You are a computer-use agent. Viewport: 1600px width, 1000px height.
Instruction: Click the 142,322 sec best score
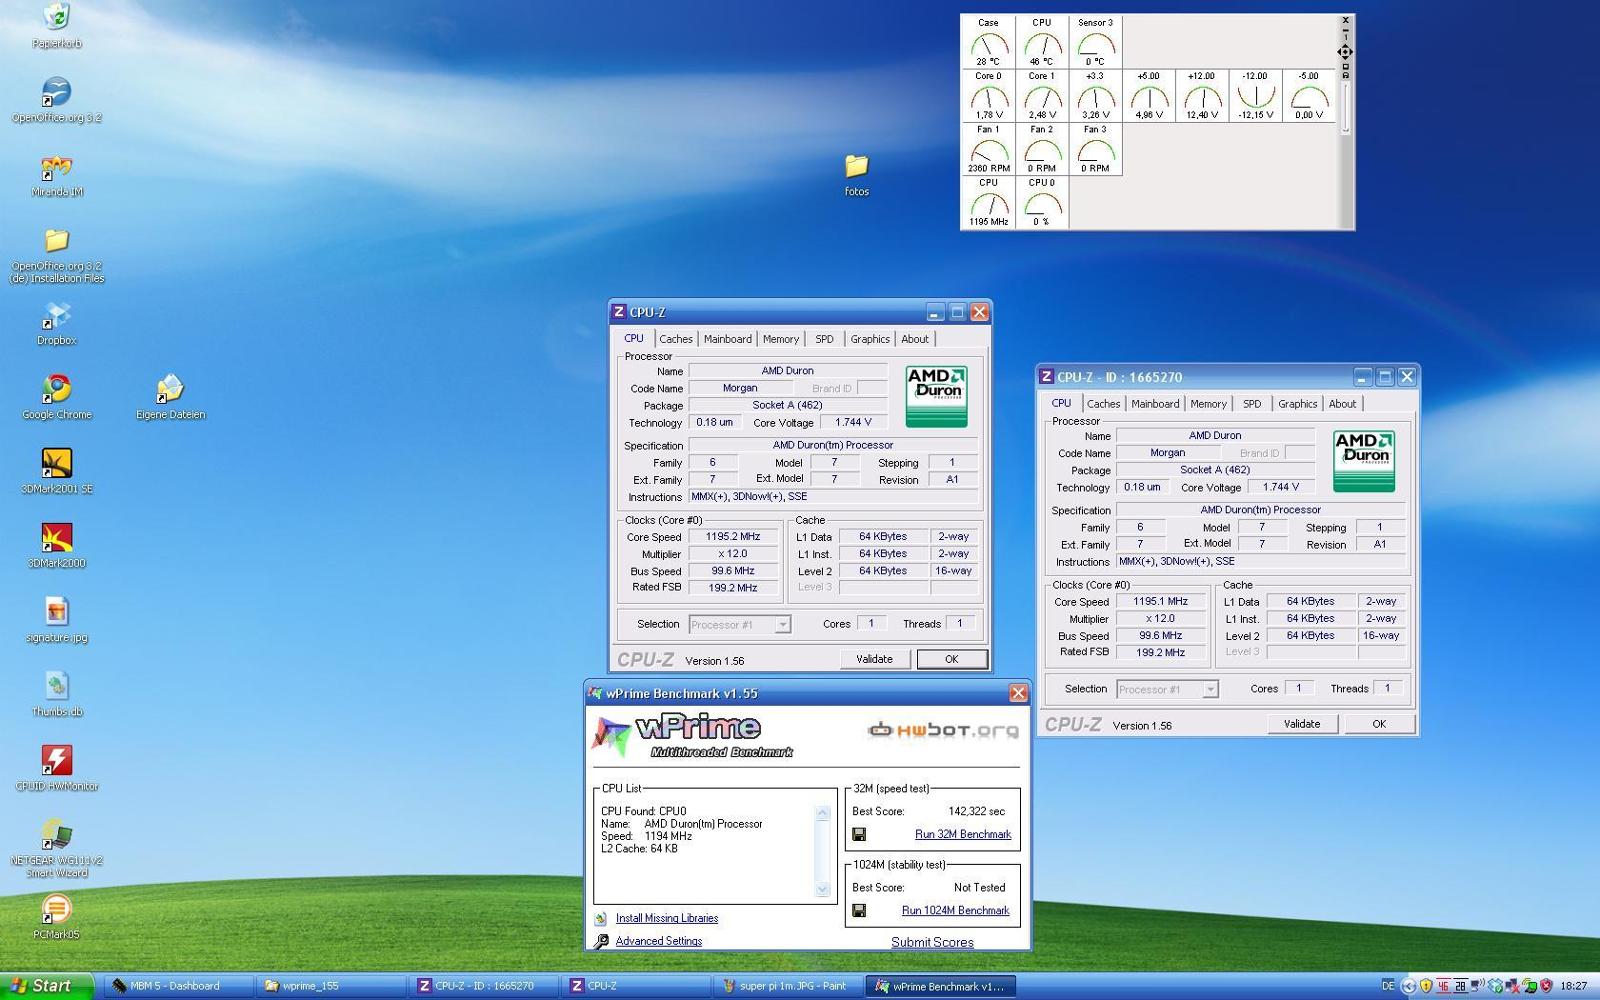click(977, 811)
